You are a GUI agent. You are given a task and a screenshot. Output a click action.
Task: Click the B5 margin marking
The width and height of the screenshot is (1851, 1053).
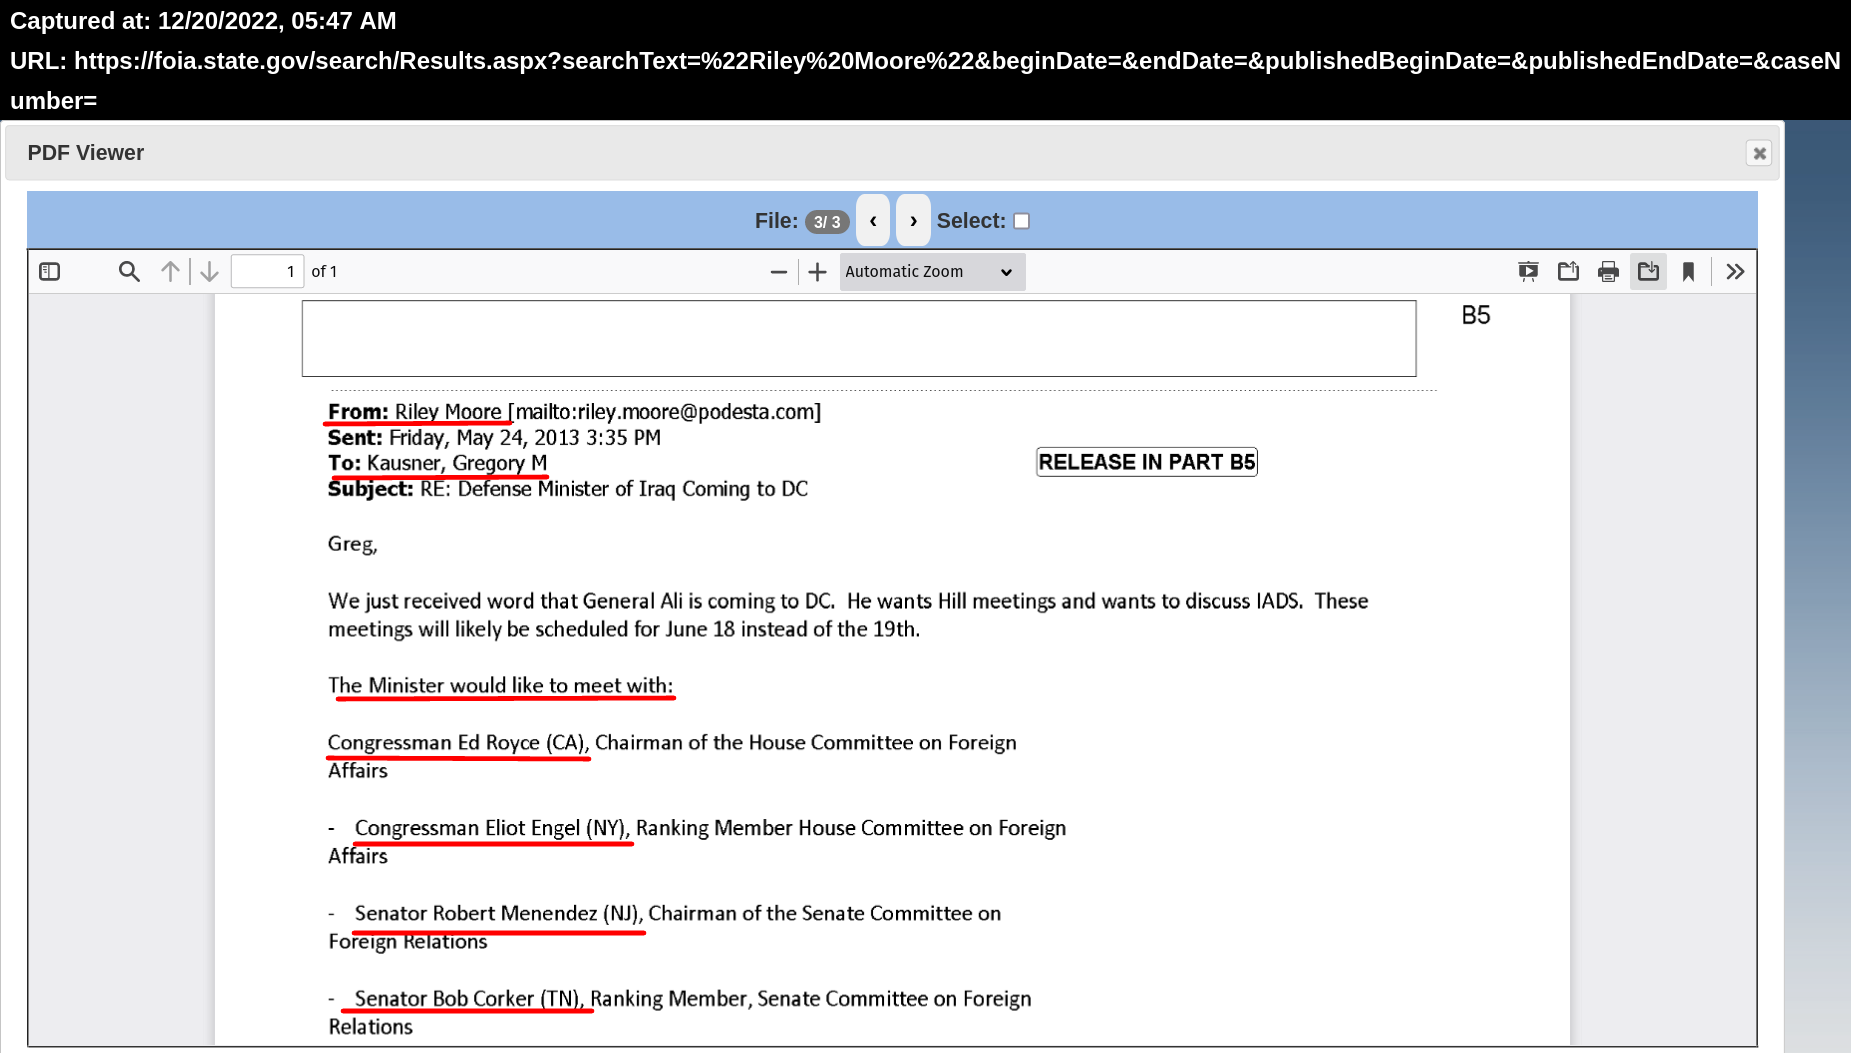tap(1475, 316)
